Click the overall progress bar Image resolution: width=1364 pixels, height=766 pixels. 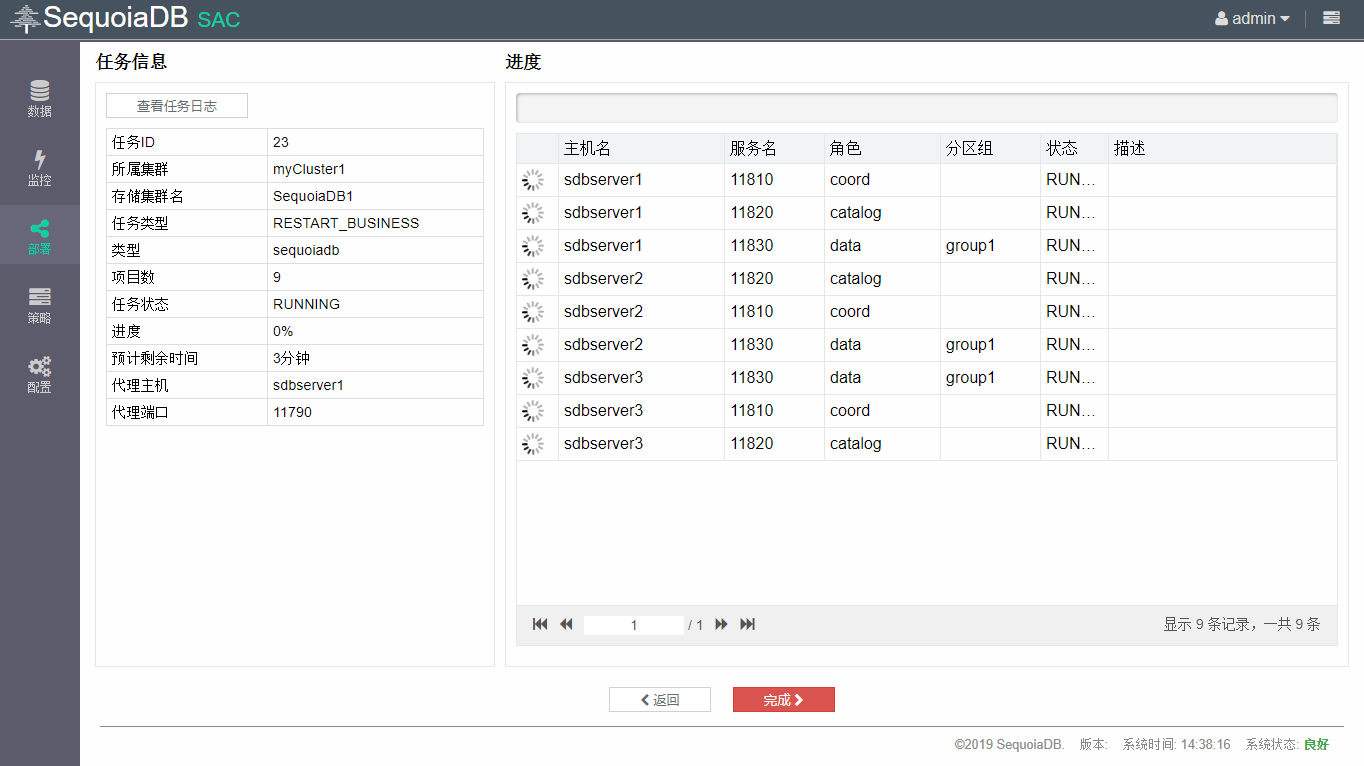point(926,108)
